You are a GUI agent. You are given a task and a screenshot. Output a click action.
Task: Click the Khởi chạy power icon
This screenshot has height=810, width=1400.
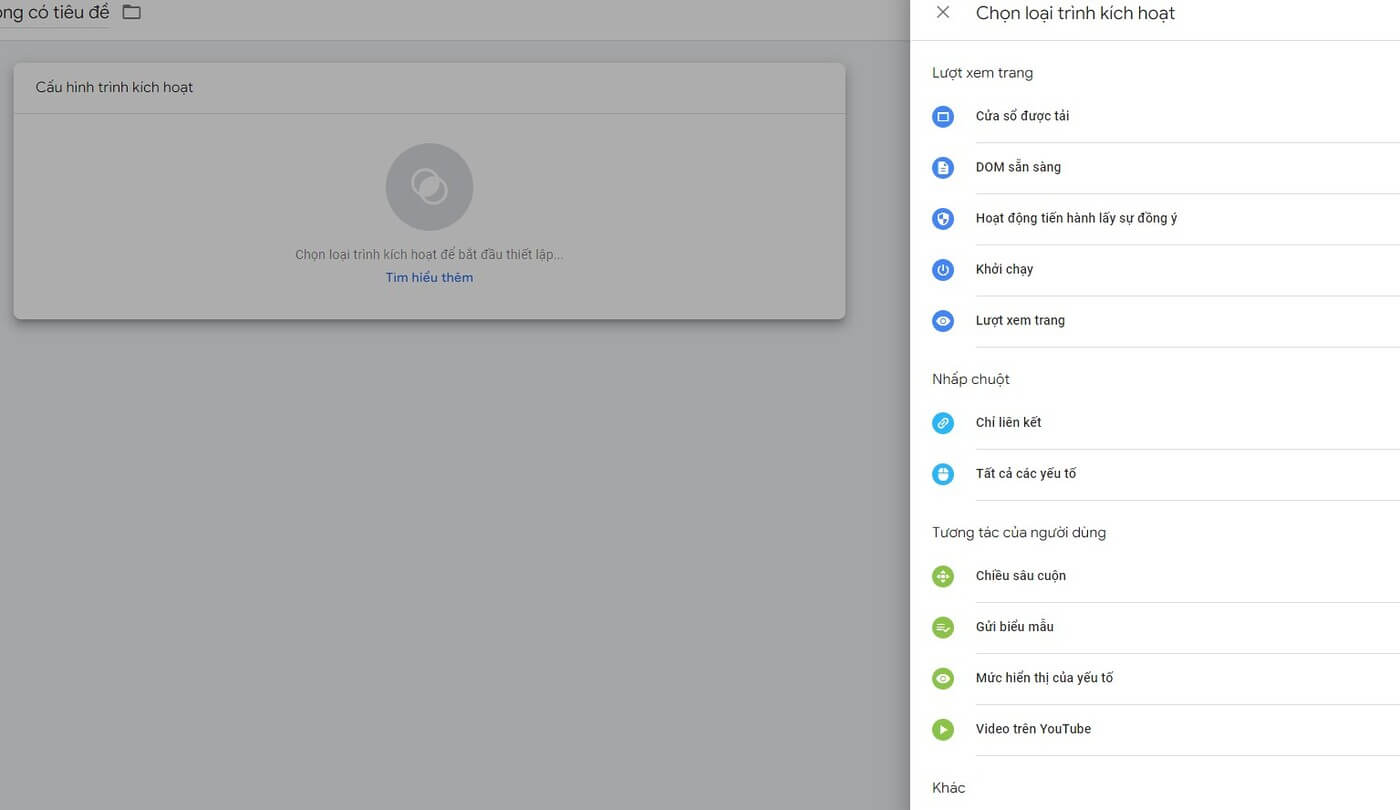(942, 269)
